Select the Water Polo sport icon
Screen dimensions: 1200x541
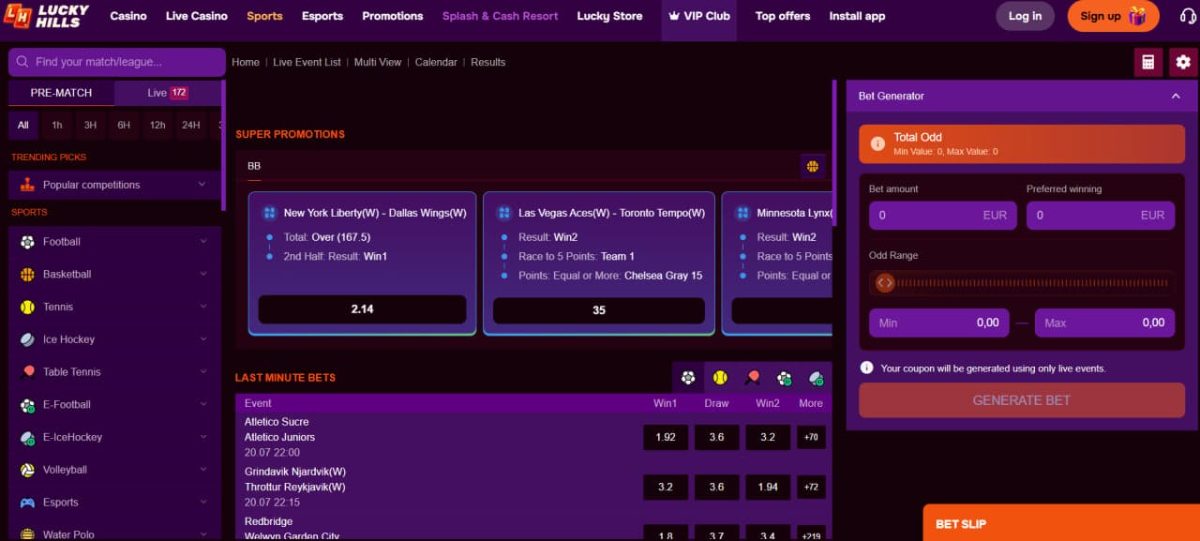(x=27, y=535)
